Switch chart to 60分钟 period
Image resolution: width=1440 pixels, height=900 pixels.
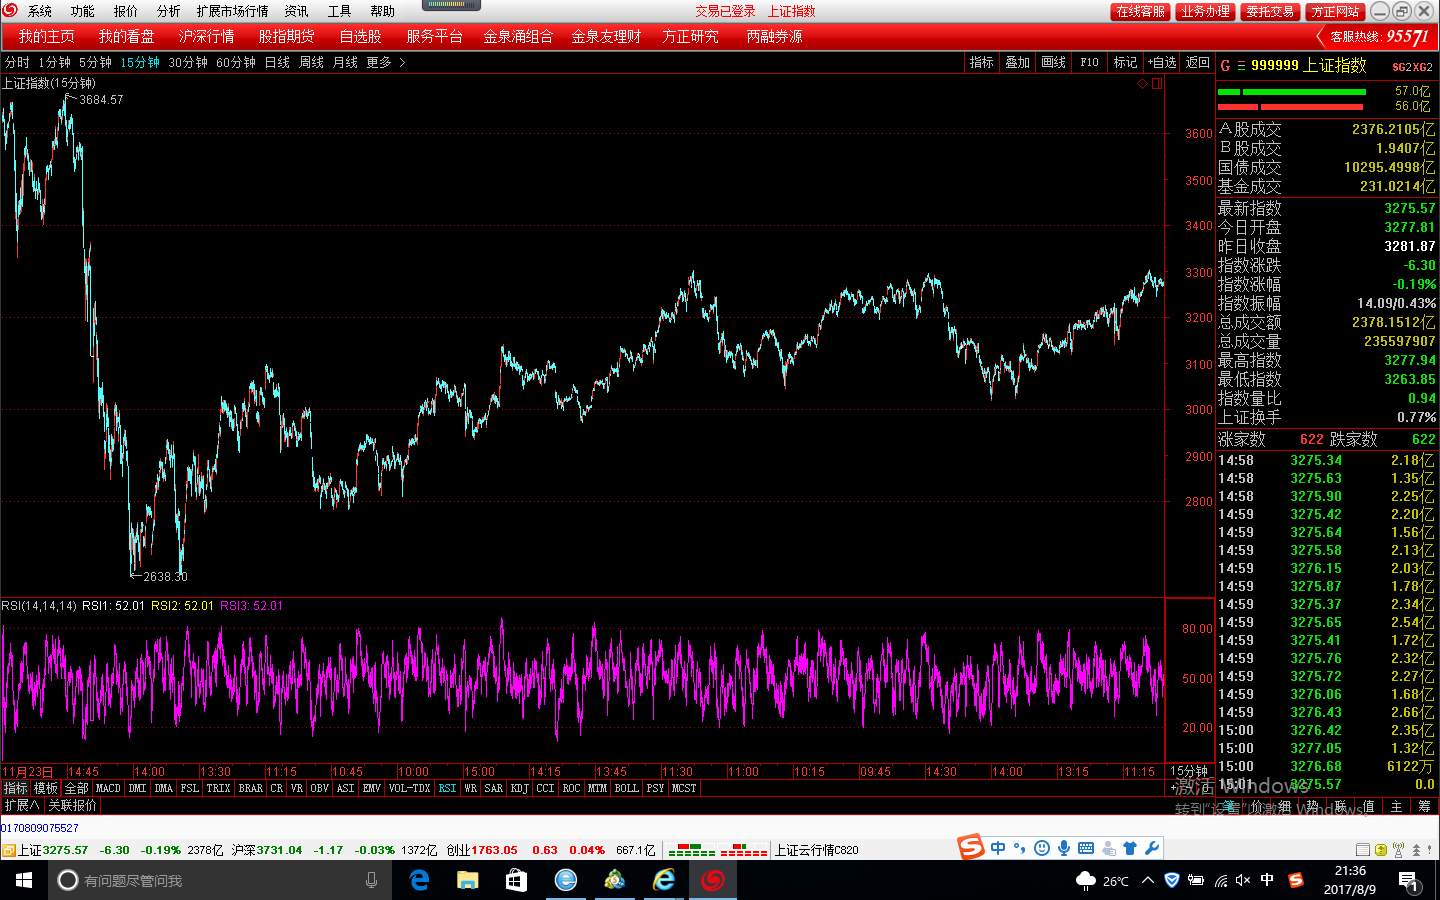pos(236,62)
